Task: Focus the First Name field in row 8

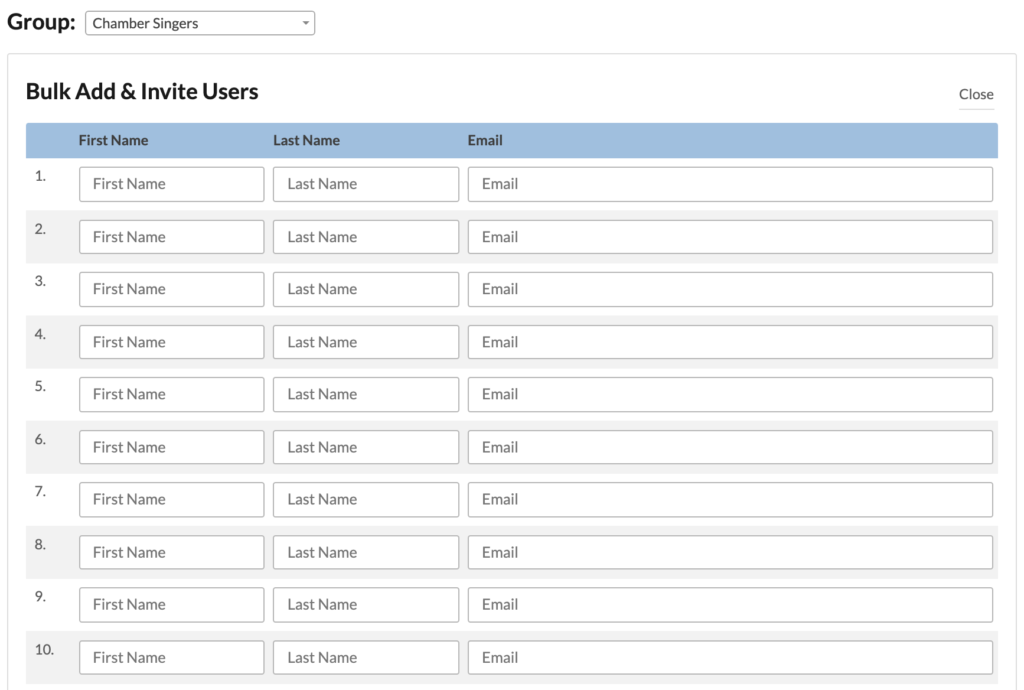Action: tap(171, 552)
